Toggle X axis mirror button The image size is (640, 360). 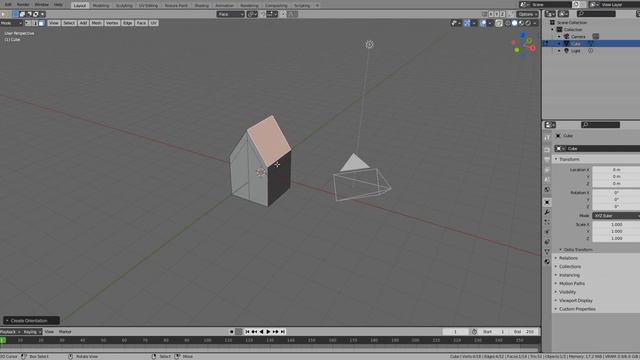491,14
